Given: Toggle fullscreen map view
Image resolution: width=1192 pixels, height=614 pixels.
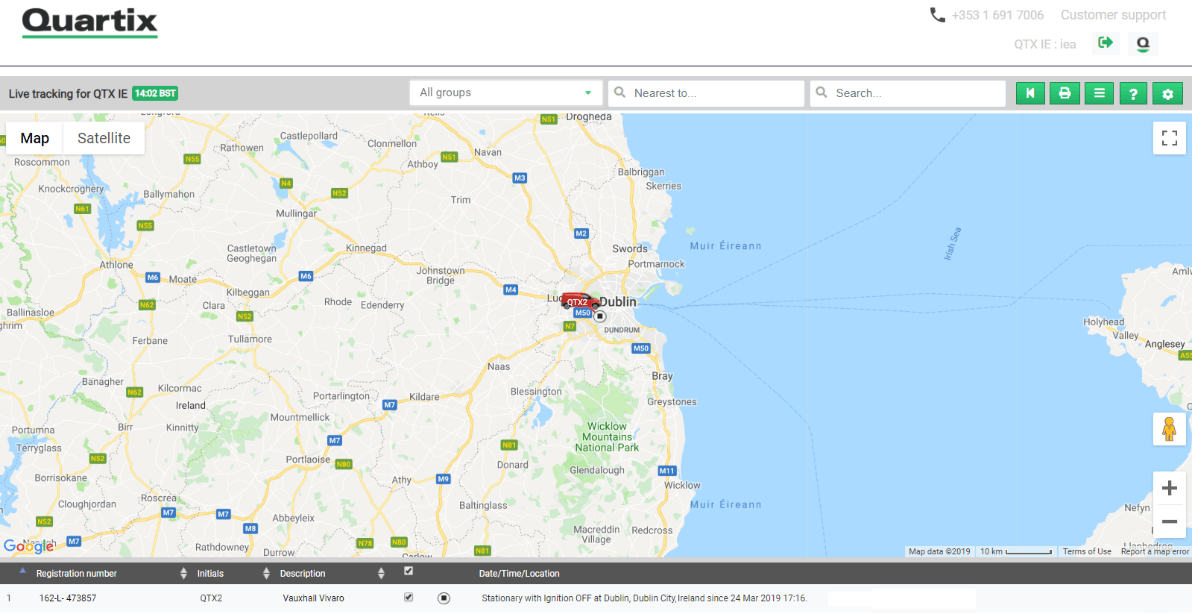Looking at the screenshot, I should pyautogui.click(x=1169, y=138).
